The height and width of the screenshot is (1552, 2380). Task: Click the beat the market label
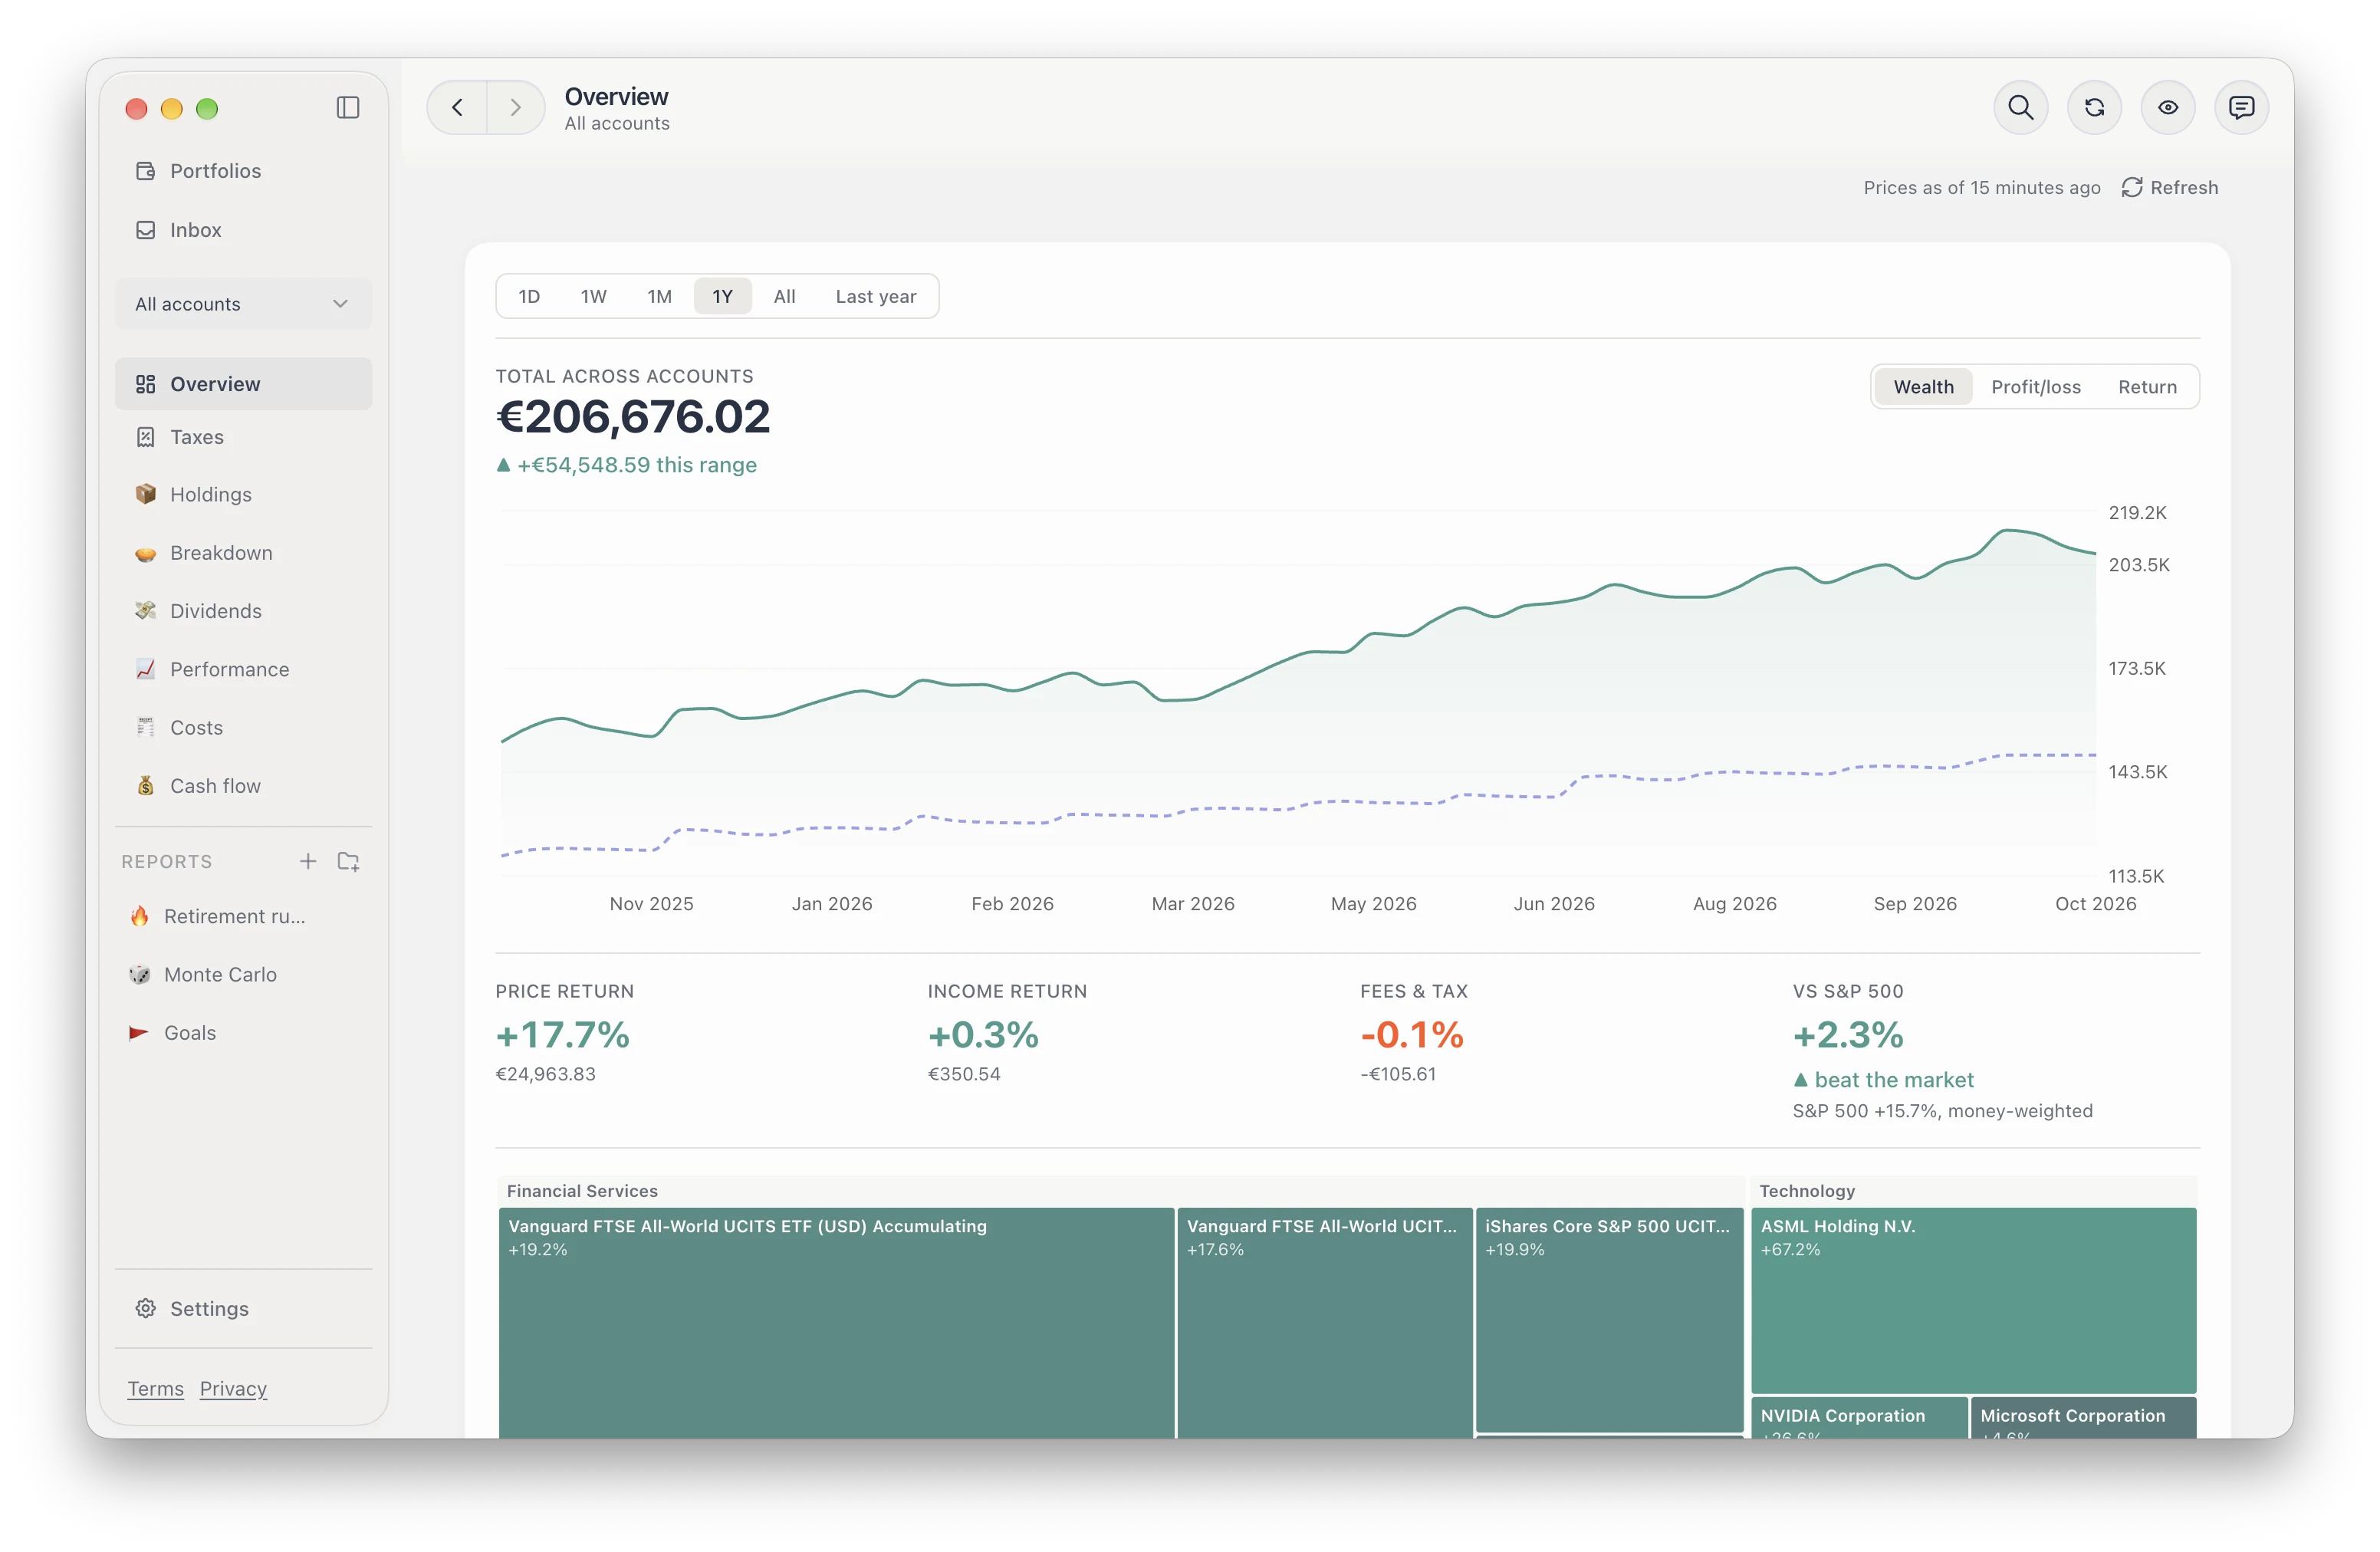click(x=1894, y=1080)
